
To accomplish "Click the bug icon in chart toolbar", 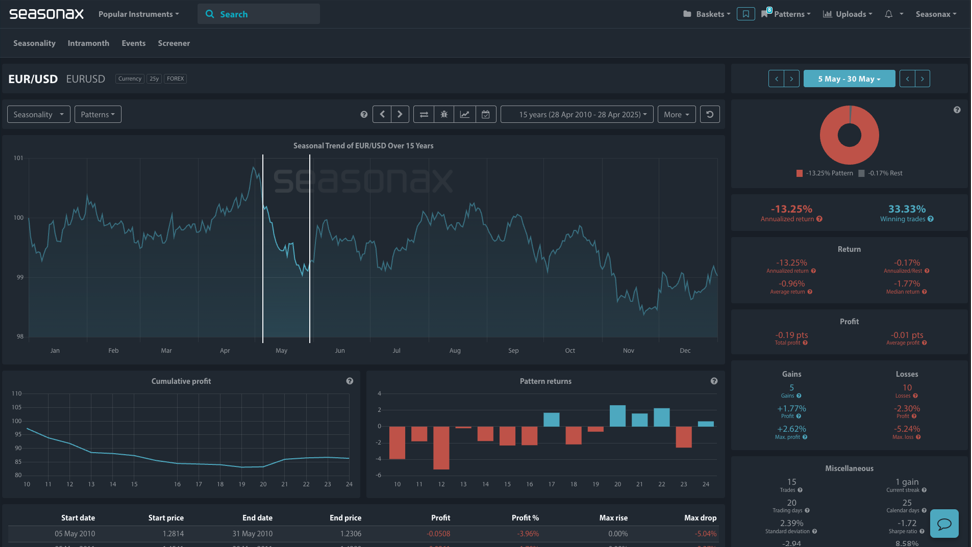I will (444, 114).
